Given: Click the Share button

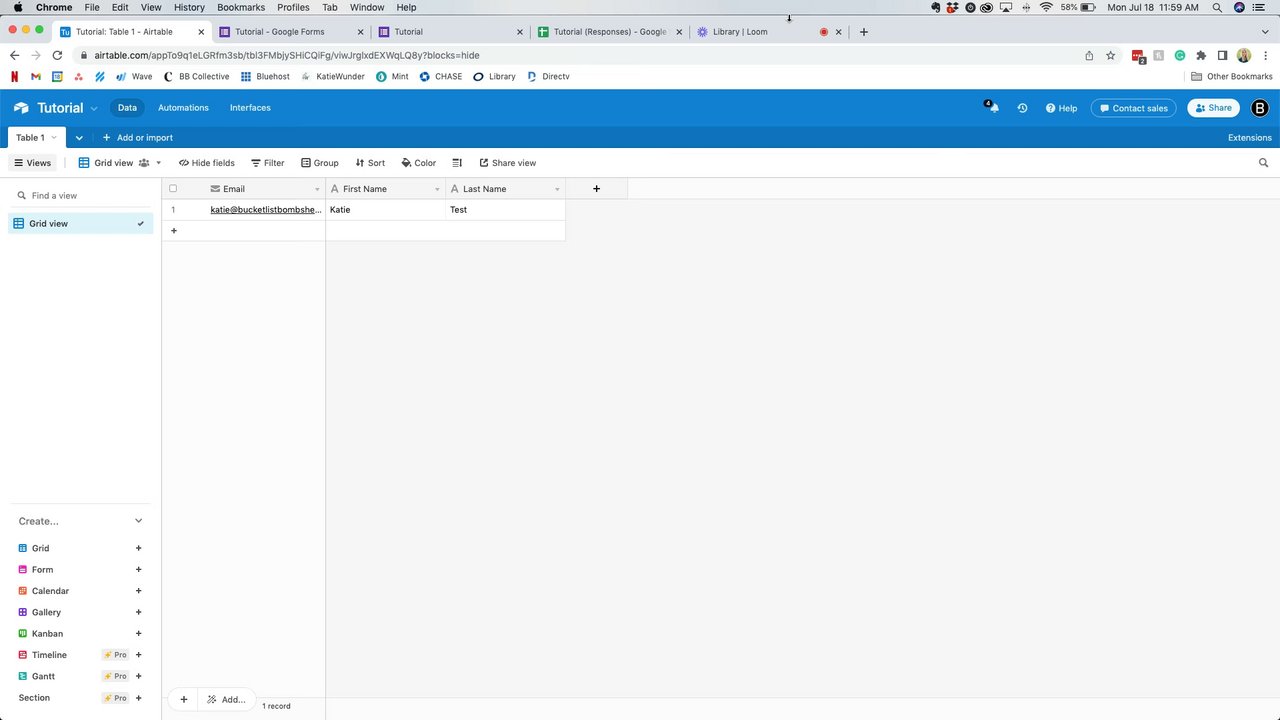Looking at the screenshot, I should coord(1213,108).
